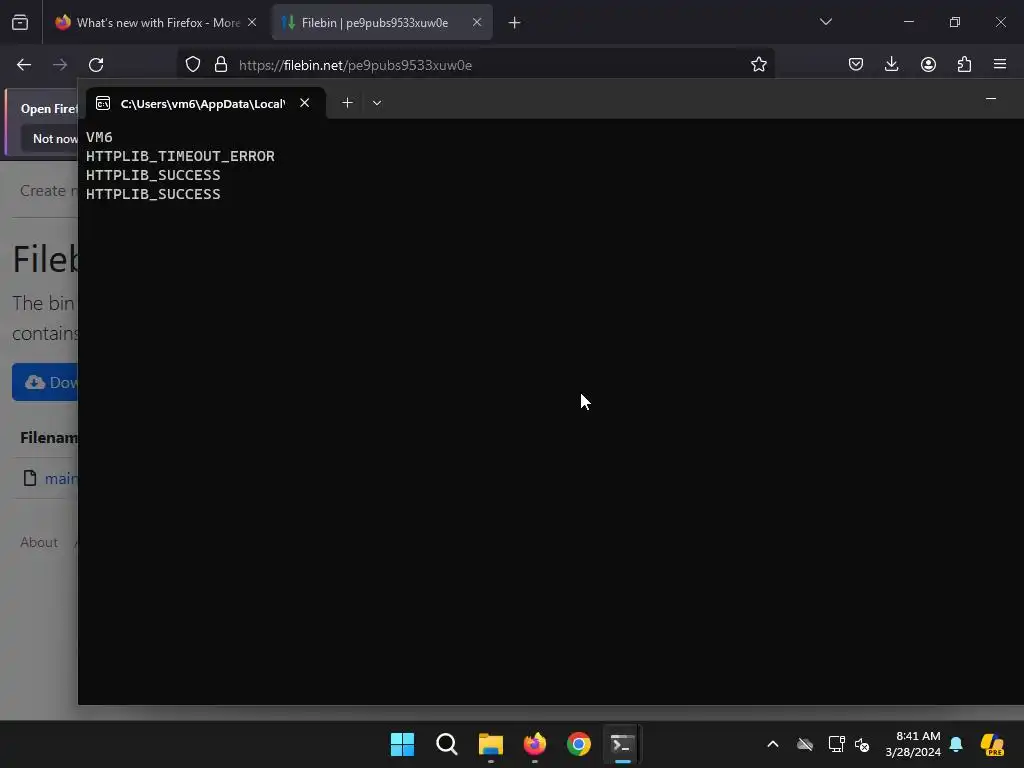Minimize the terminal window
Image resolution: width=1024 pixels, height=768 pixels.
991,99
